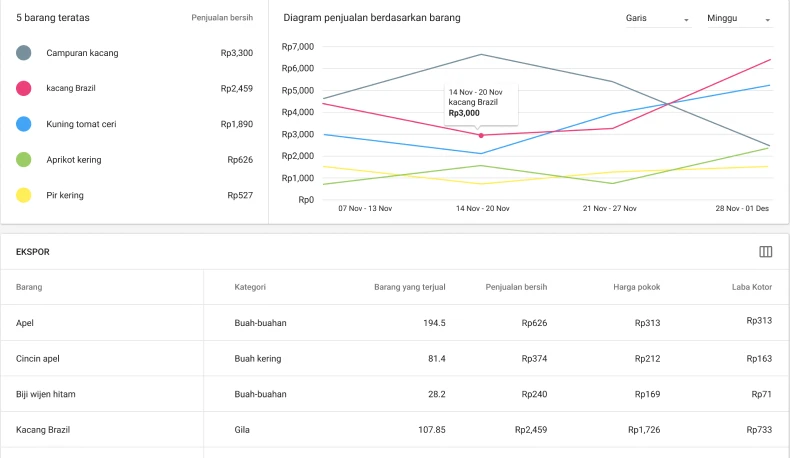Select the Kacang Brazil table row

(394, 430)
